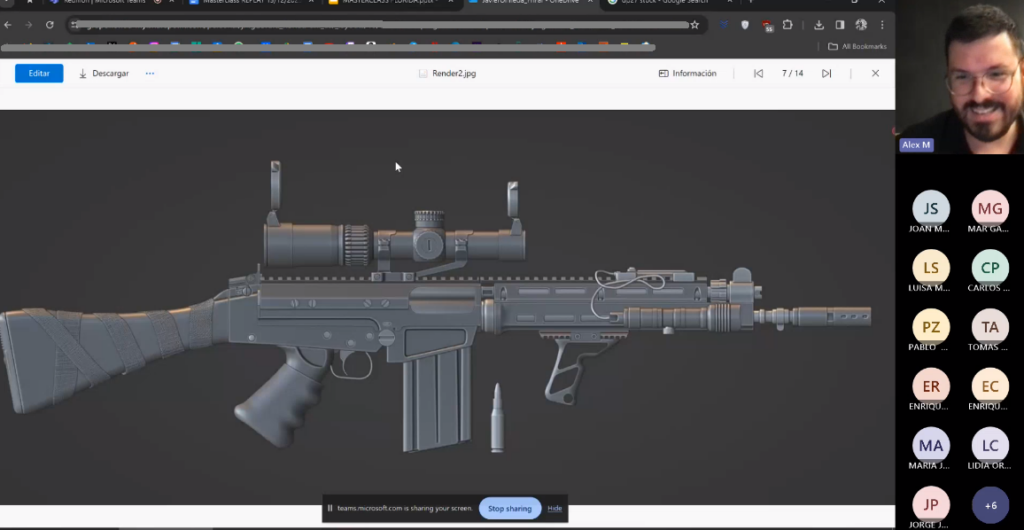Click the Render2.jpg file name
Screen dimensions: 1024x530
[x=454, y=73]
